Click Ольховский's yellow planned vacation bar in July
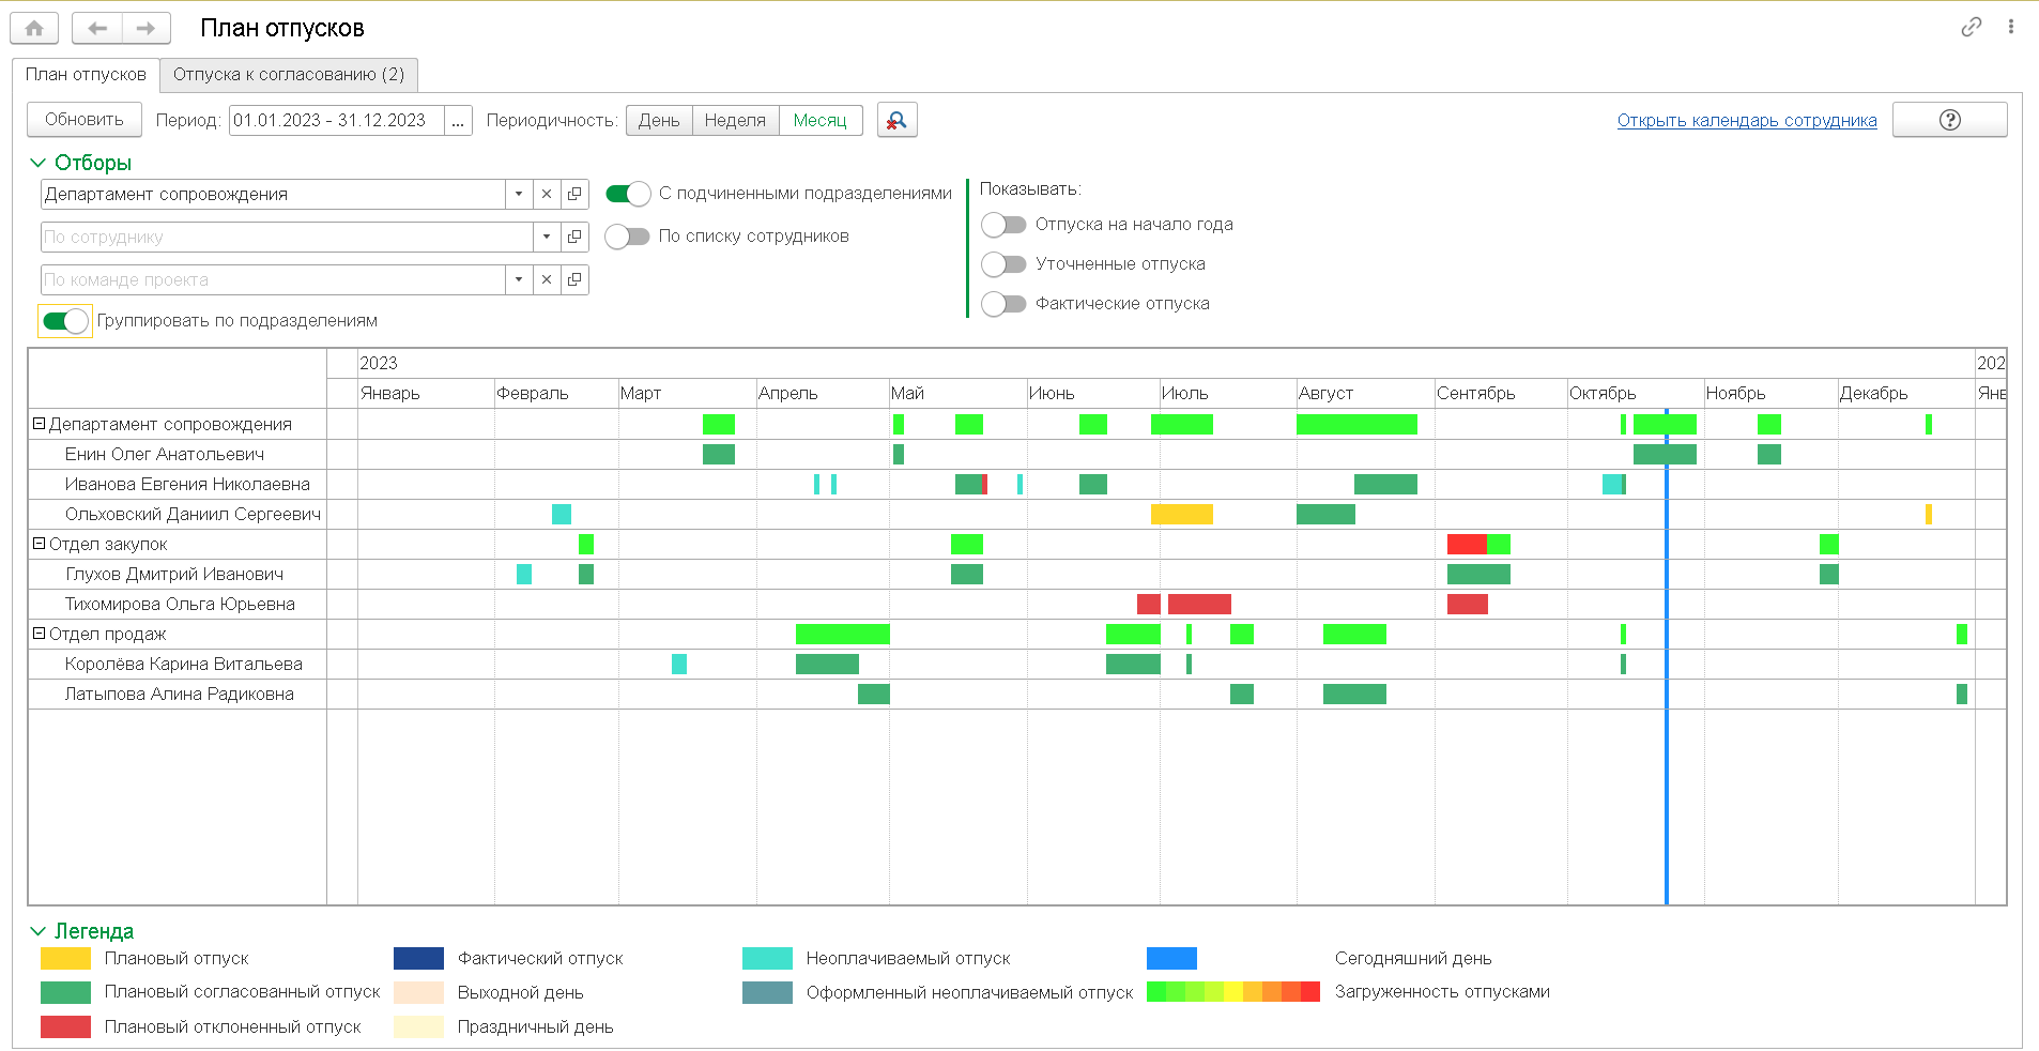This screenshot has height=1051, width=2039. coord(1181,514)
